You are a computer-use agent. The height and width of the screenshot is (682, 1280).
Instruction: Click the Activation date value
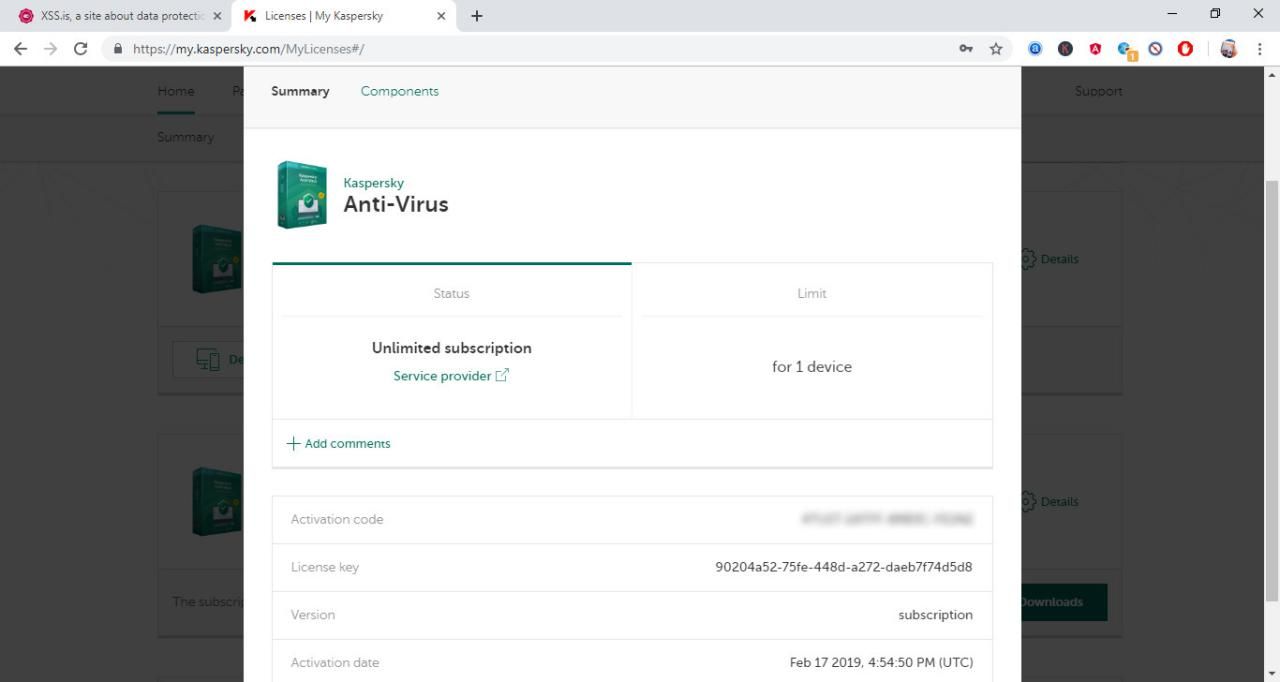click(x=881, y=662)
